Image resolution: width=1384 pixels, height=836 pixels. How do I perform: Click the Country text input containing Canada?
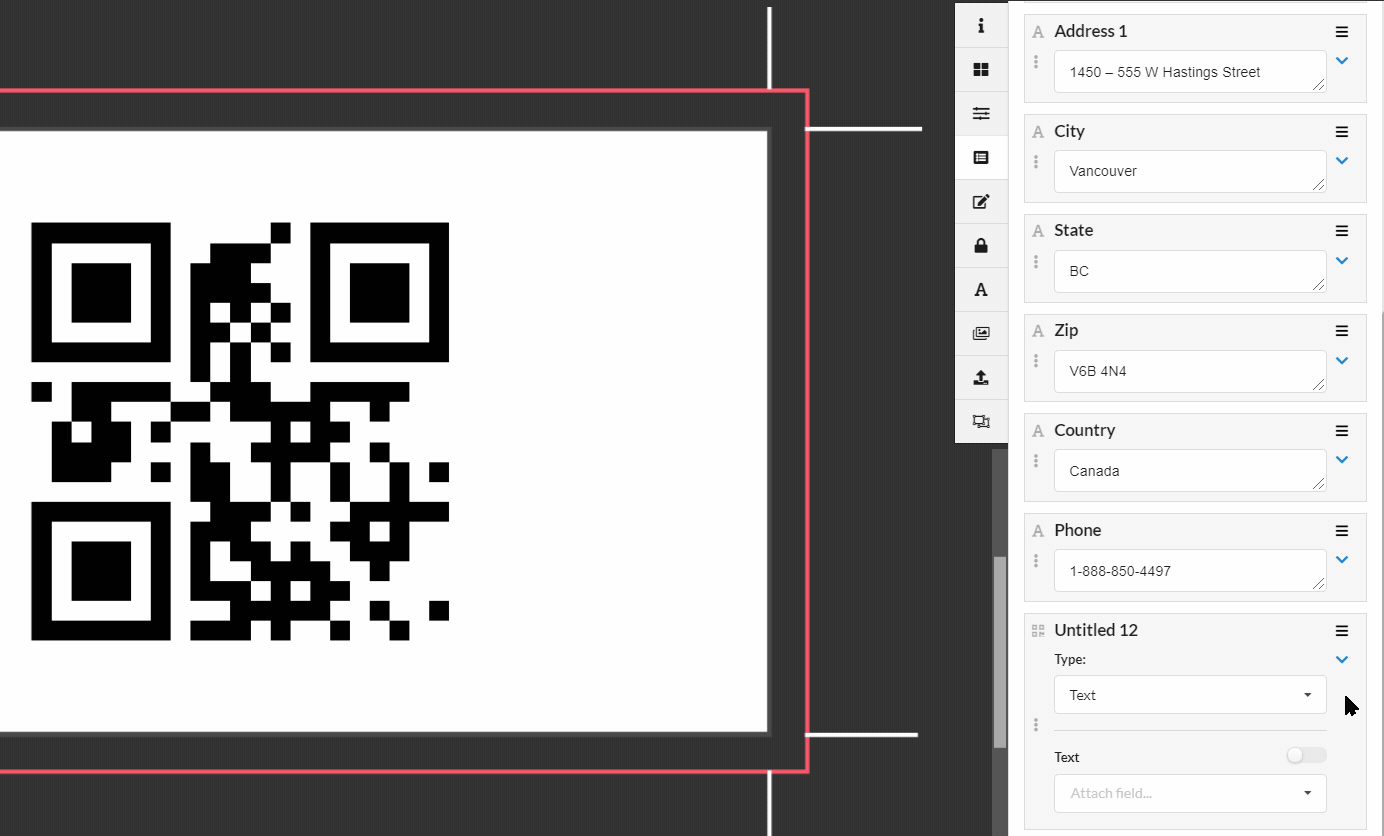pos(1188,471)
